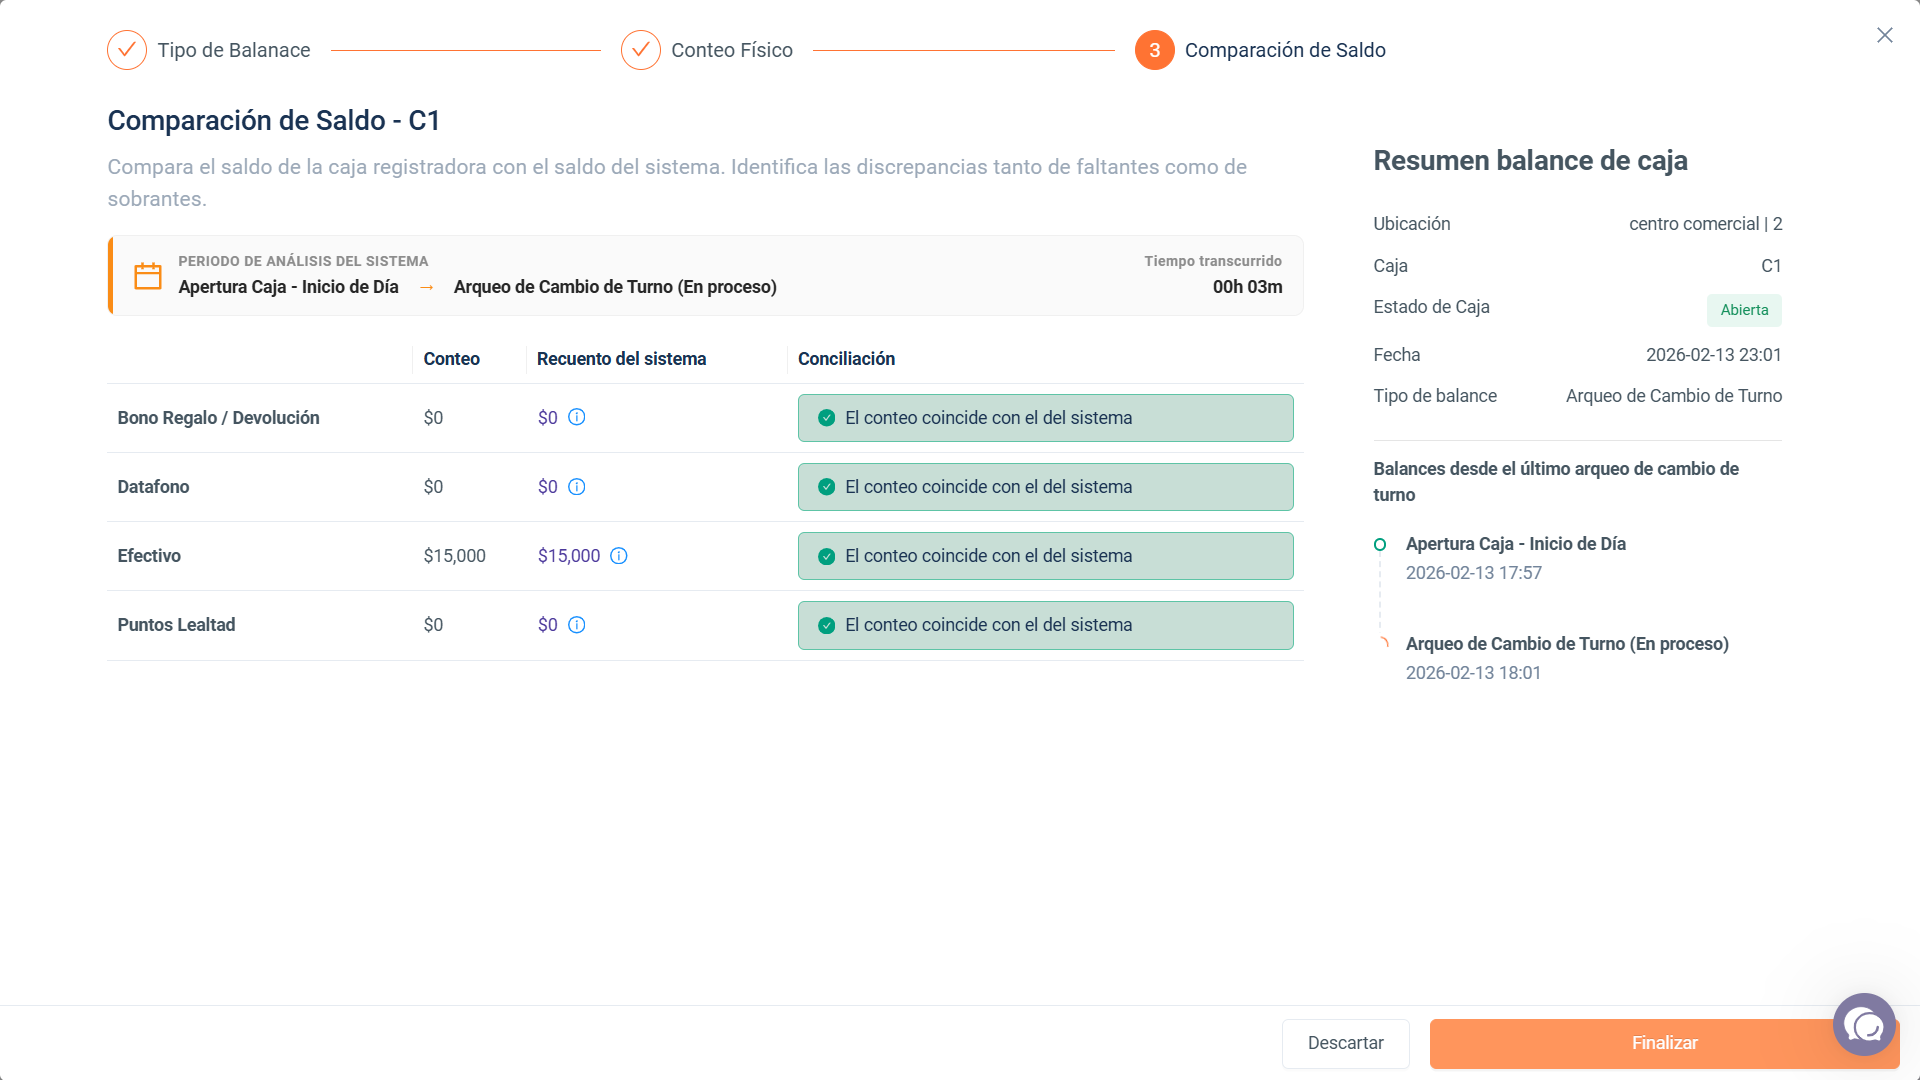The height and width of the screenshot is (1080, 1920).
Task: Click the Conteo Físico step checkmark
Action: coord(641,50)
